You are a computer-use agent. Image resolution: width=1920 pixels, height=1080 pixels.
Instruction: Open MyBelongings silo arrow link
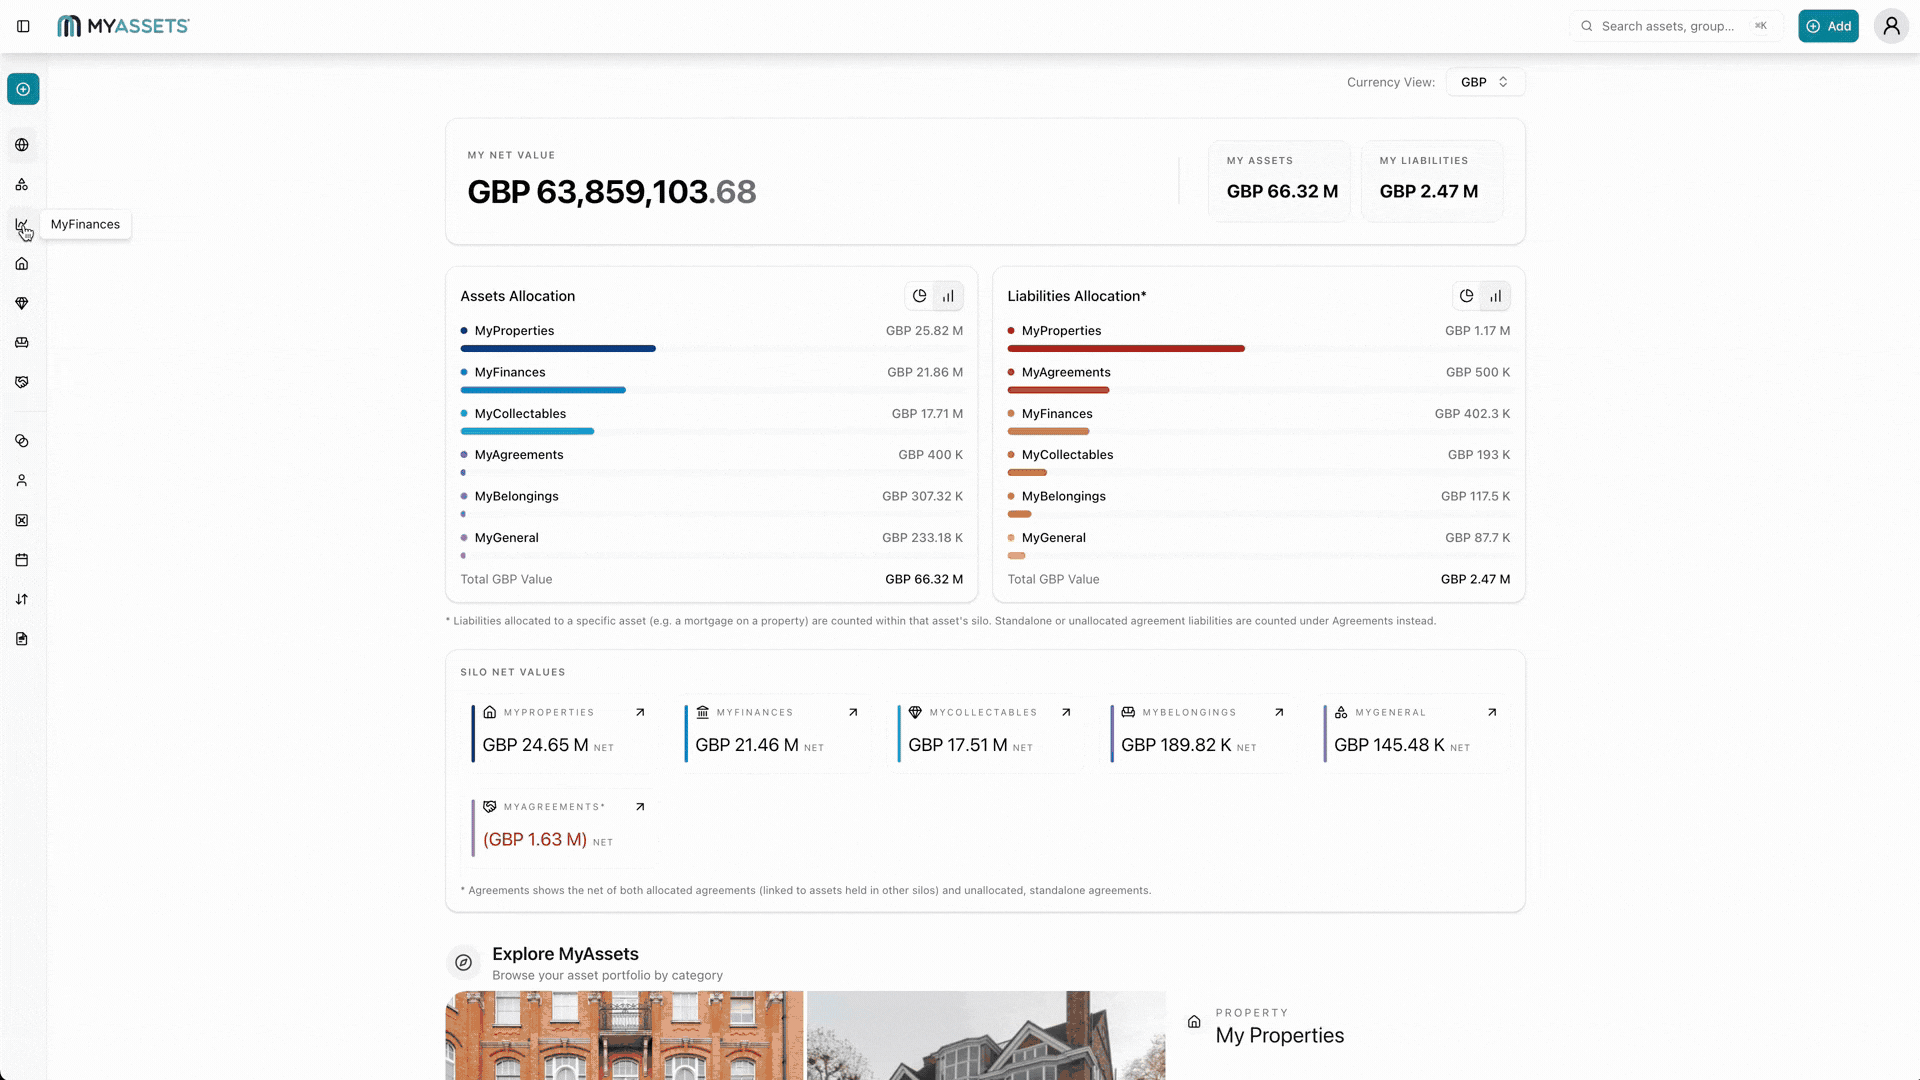click(1279, 713)
